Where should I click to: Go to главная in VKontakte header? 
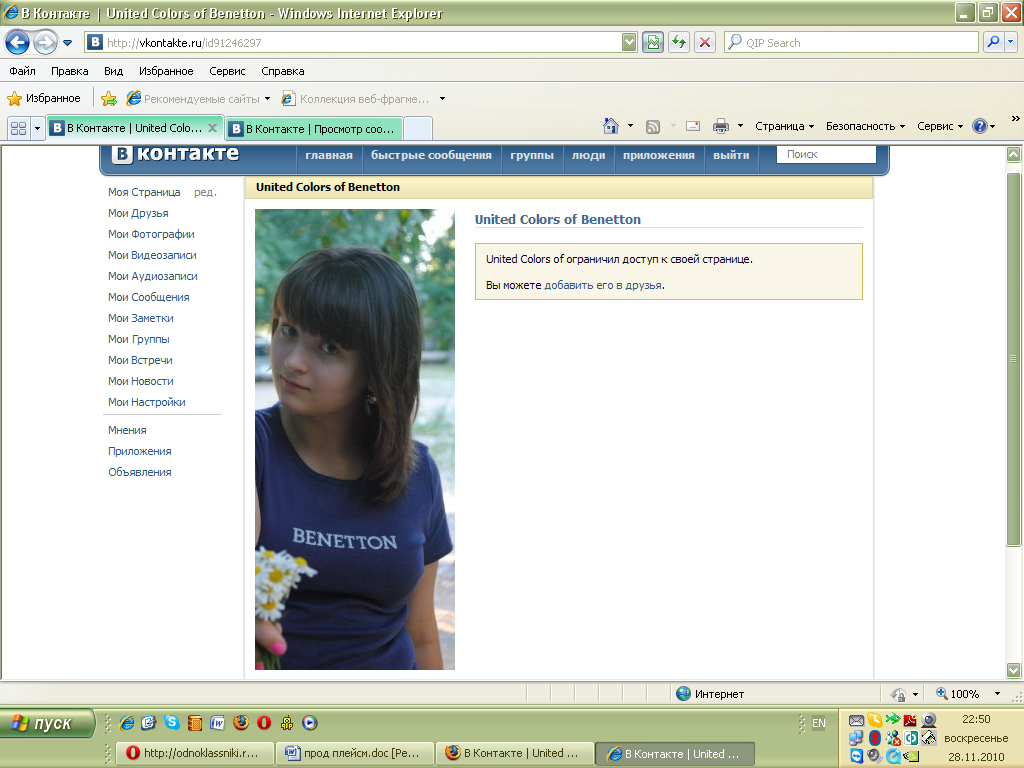tap(328, 155)
